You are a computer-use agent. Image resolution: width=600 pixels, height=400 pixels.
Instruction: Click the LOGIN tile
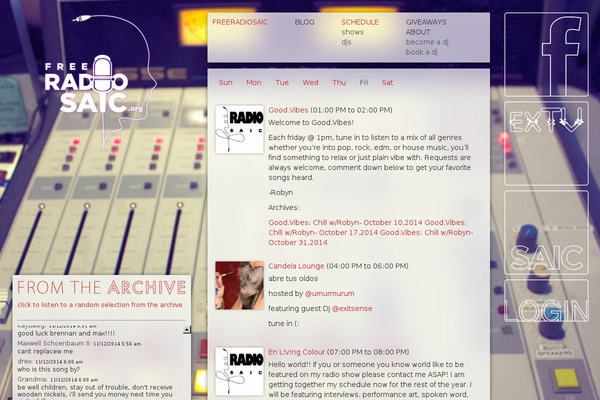[x=546, y=300]
